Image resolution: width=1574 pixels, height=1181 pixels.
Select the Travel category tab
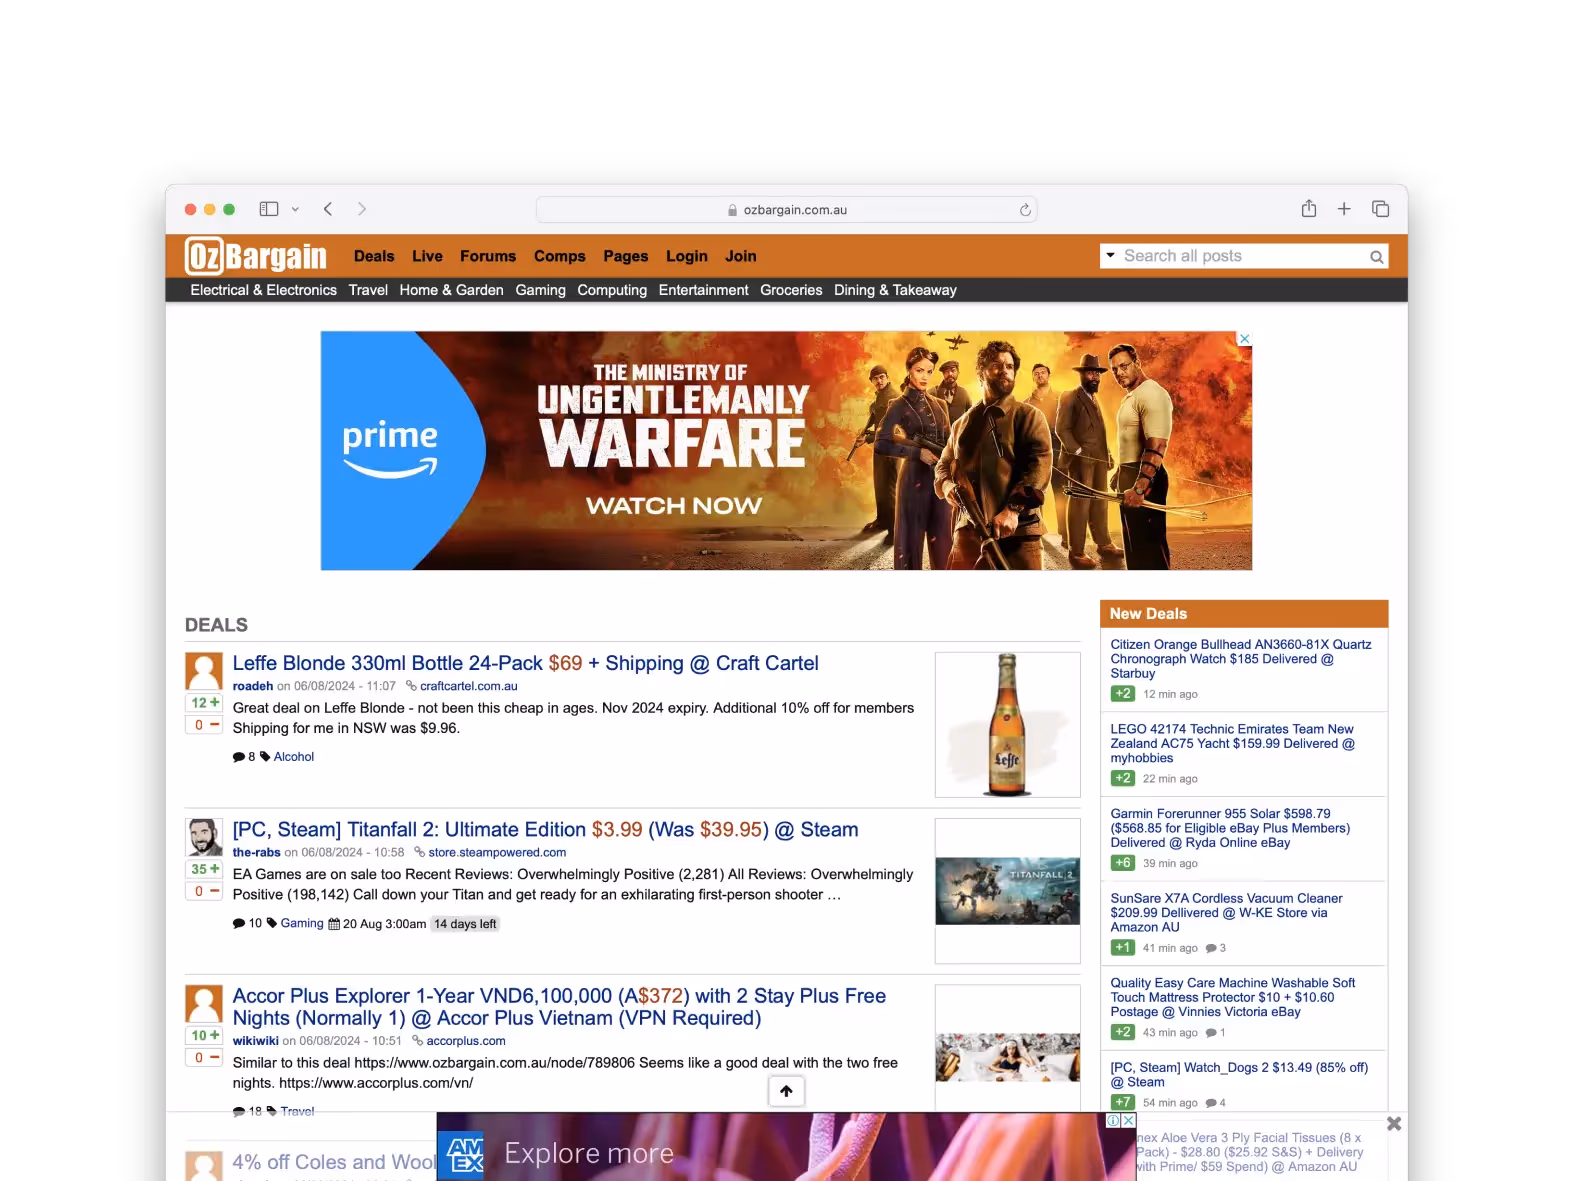(x=368, y=290)
